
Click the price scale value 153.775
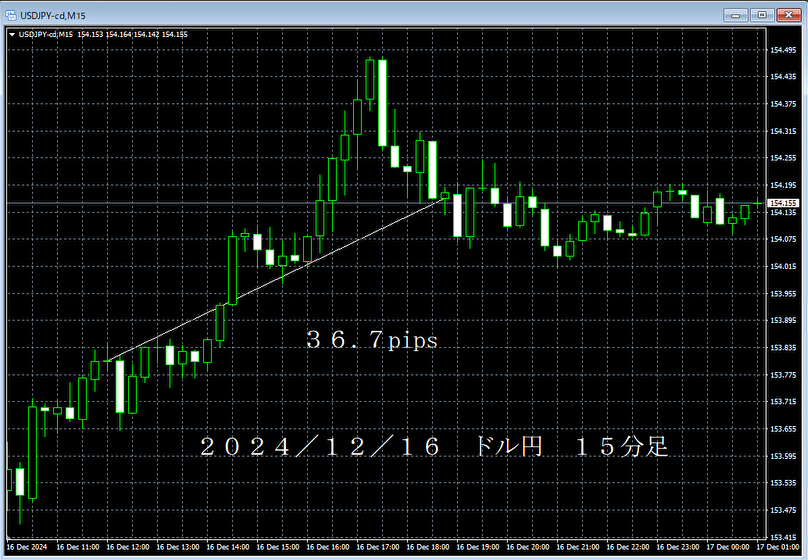tap(783, 375)
